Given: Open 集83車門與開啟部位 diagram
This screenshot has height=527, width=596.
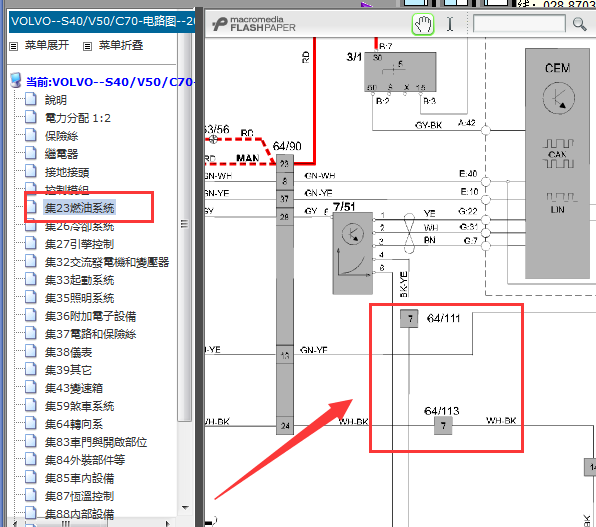Looking at the screenshot, I should pos(96,442).
